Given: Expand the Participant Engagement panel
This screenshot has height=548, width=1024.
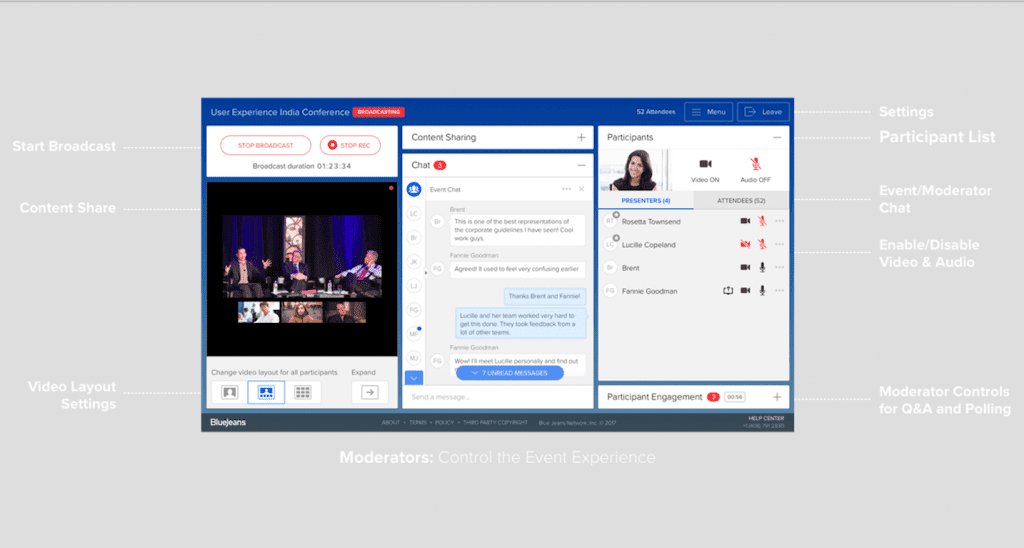Looking at the screenshot, I should 777,397.
